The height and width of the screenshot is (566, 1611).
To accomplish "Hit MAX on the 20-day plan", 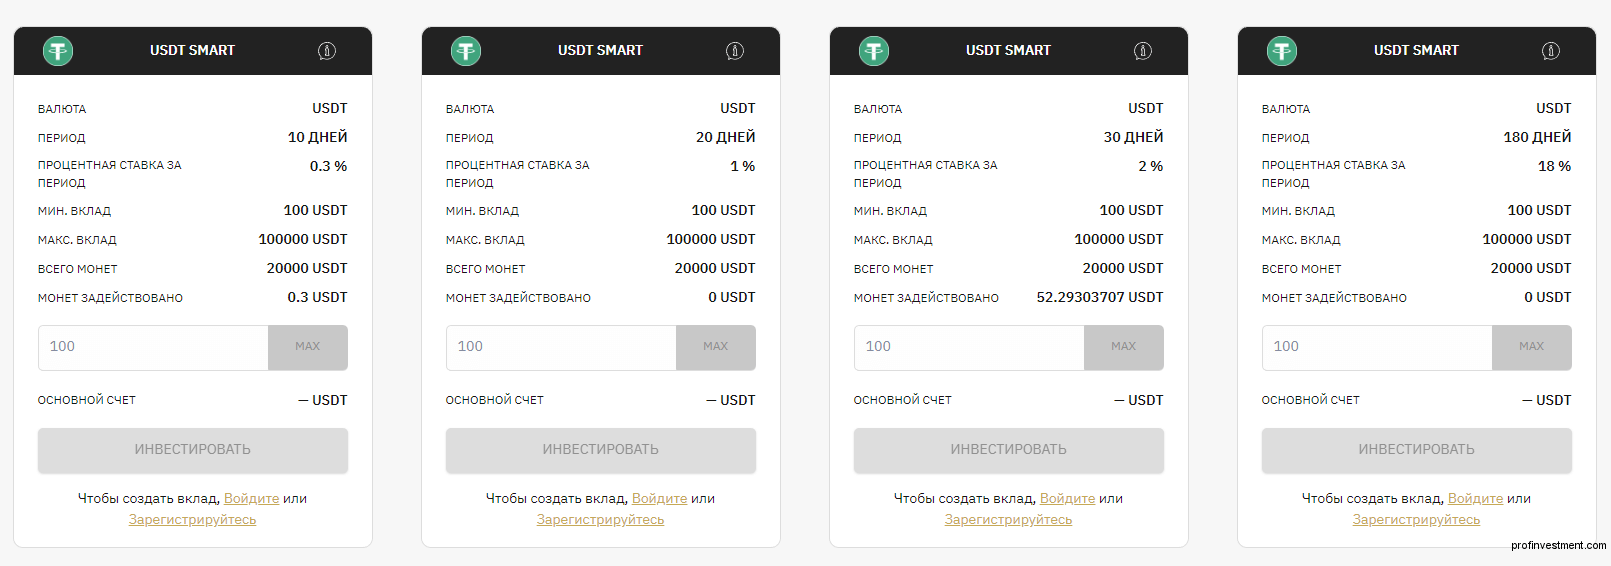I will click(x=716, y=347).
